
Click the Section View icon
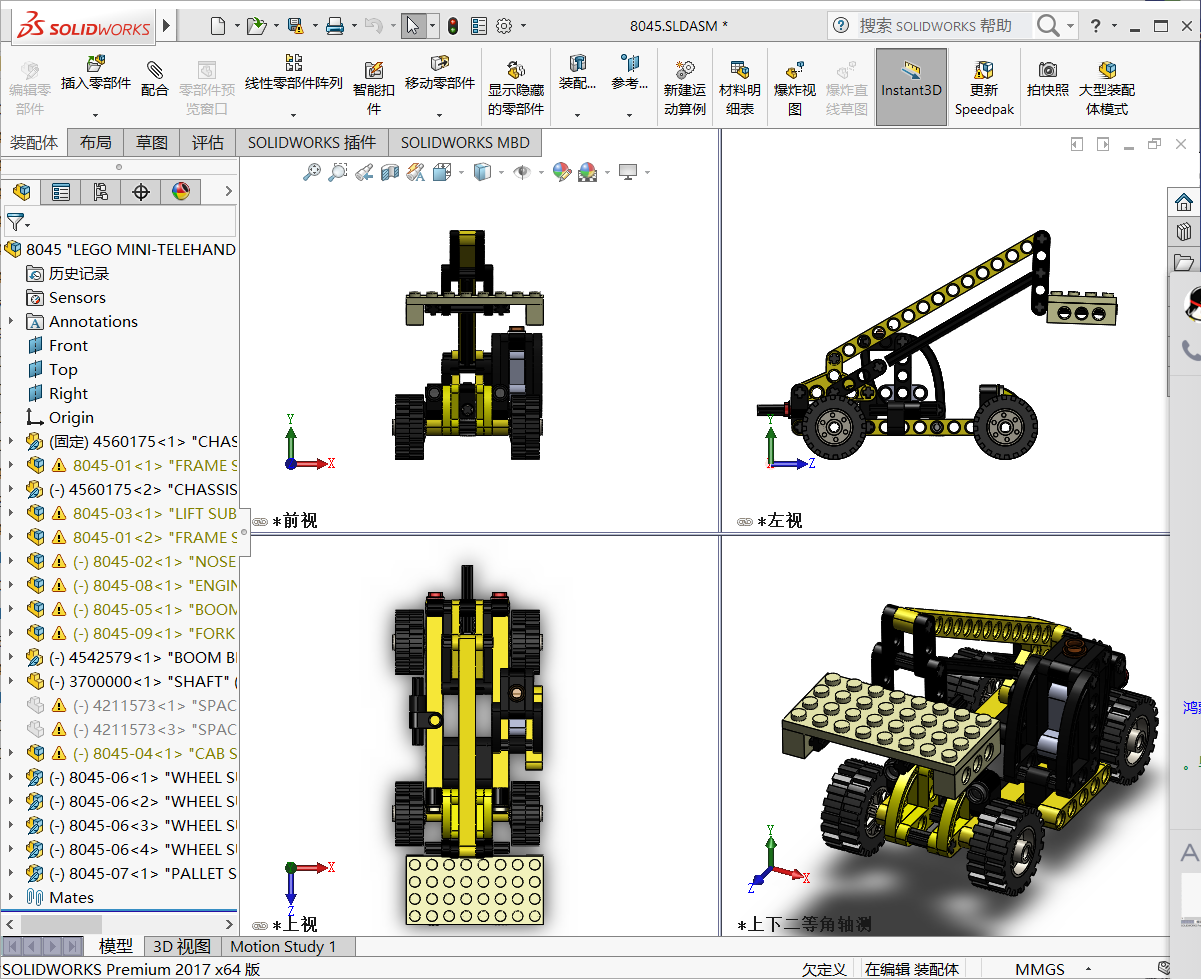390,172
